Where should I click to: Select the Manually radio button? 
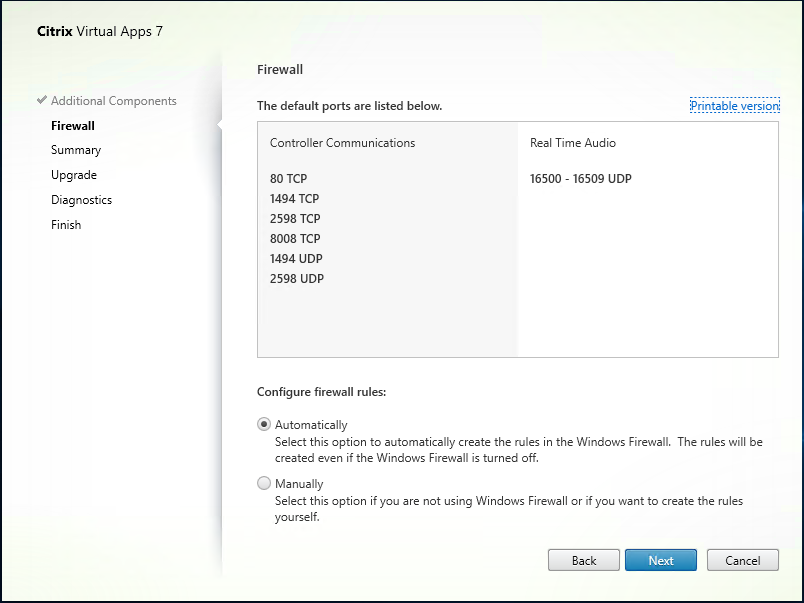[265, 484]
